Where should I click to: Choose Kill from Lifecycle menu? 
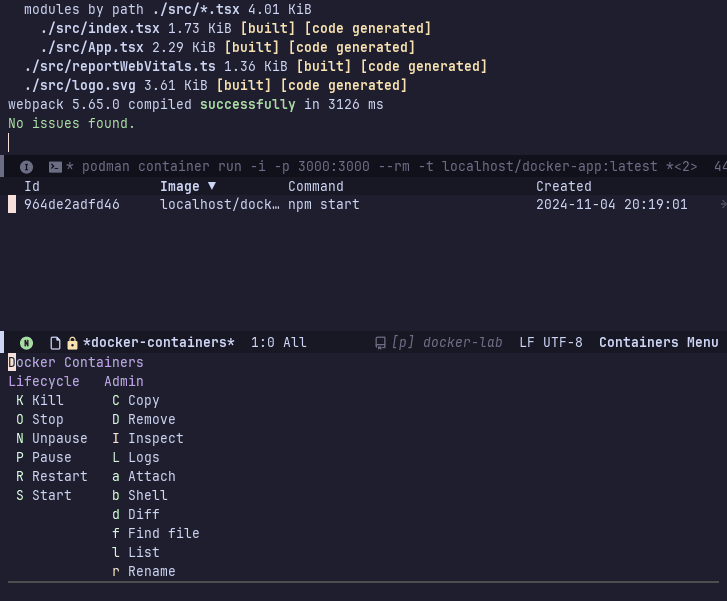(47, 400)
